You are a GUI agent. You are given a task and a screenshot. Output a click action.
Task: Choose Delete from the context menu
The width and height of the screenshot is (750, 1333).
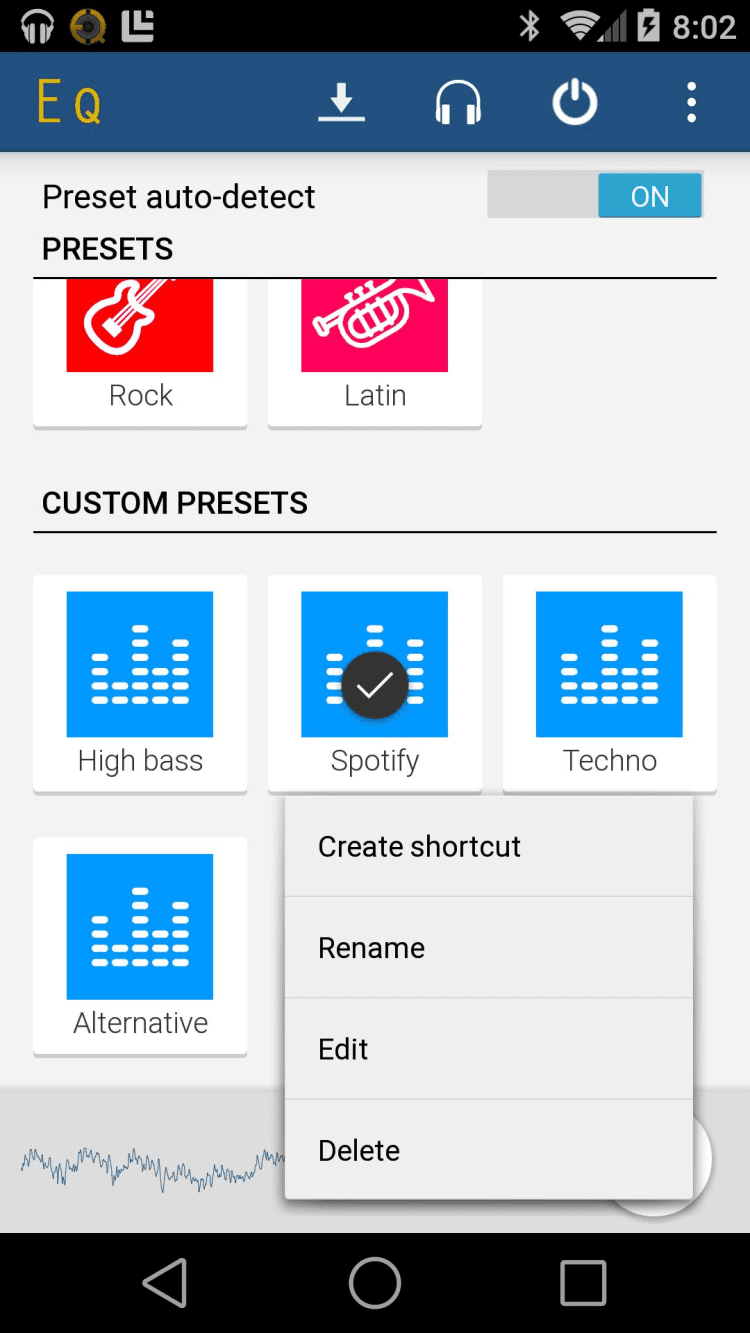coord(489,1150)
